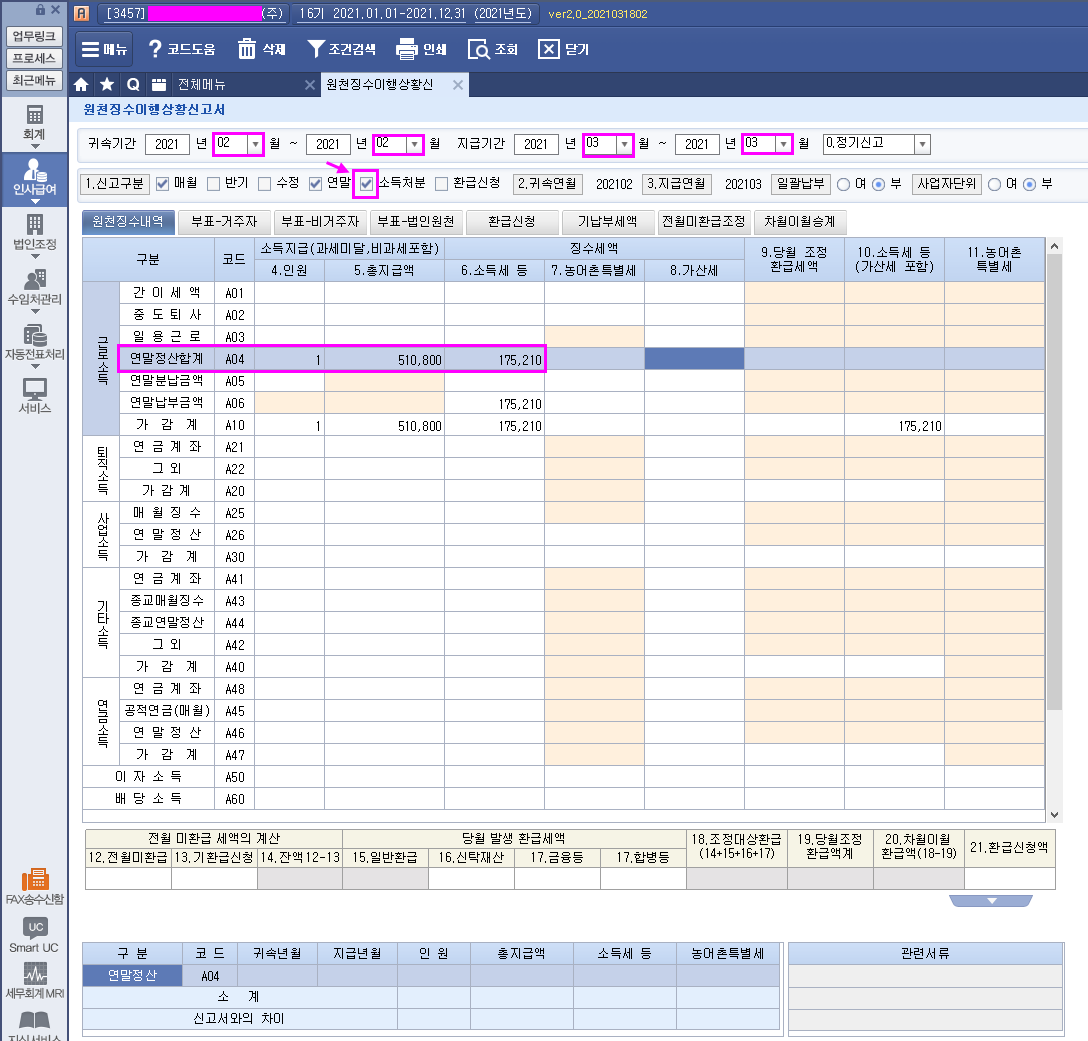Screen dimensions: 1088x1041
Task: Switch to 기납부세액 tab
Action: 608,222
